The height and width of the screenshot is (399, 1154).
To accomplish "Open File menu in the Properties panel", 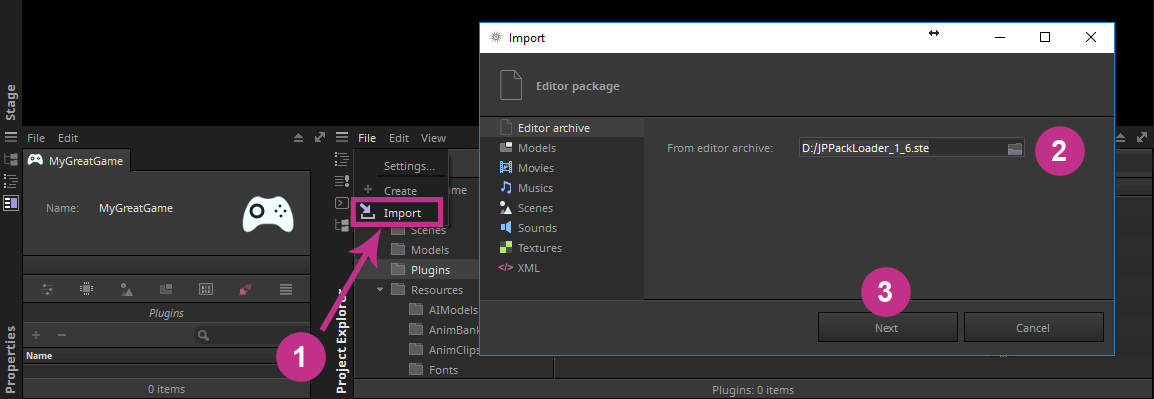I will tap(36, 138).
